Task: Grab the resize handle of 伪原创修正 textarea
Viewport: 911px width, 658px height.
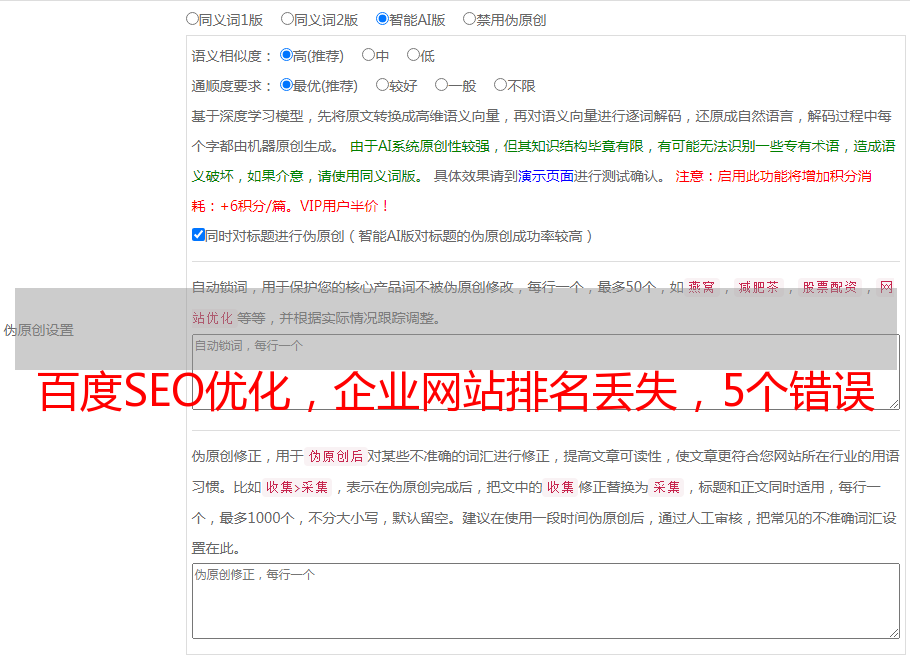Action: 894,633
